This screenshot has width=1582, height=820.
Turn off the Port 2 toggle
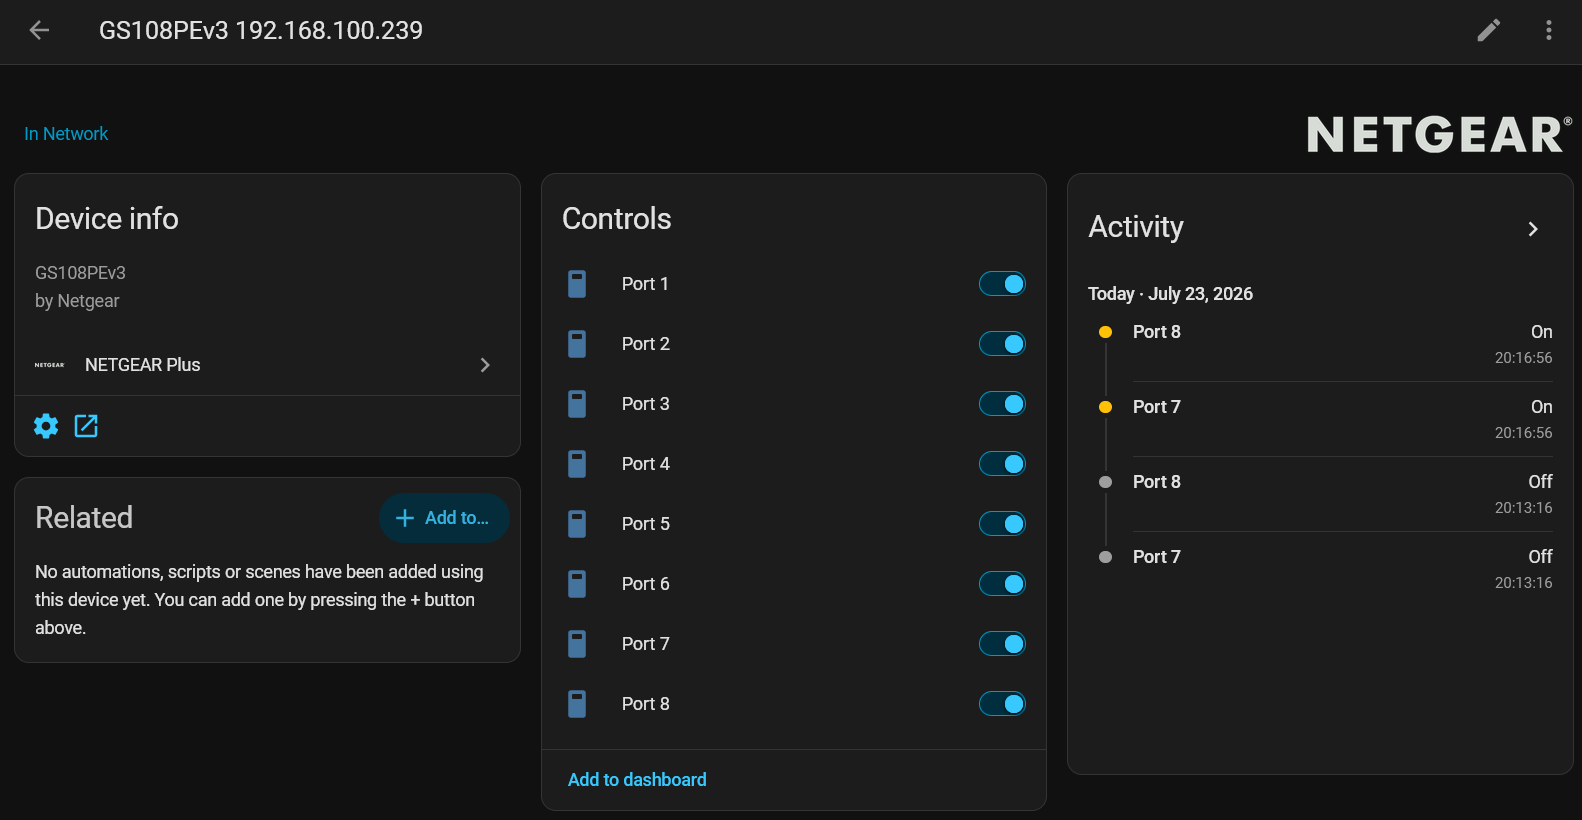click(x=1002, y=344)
